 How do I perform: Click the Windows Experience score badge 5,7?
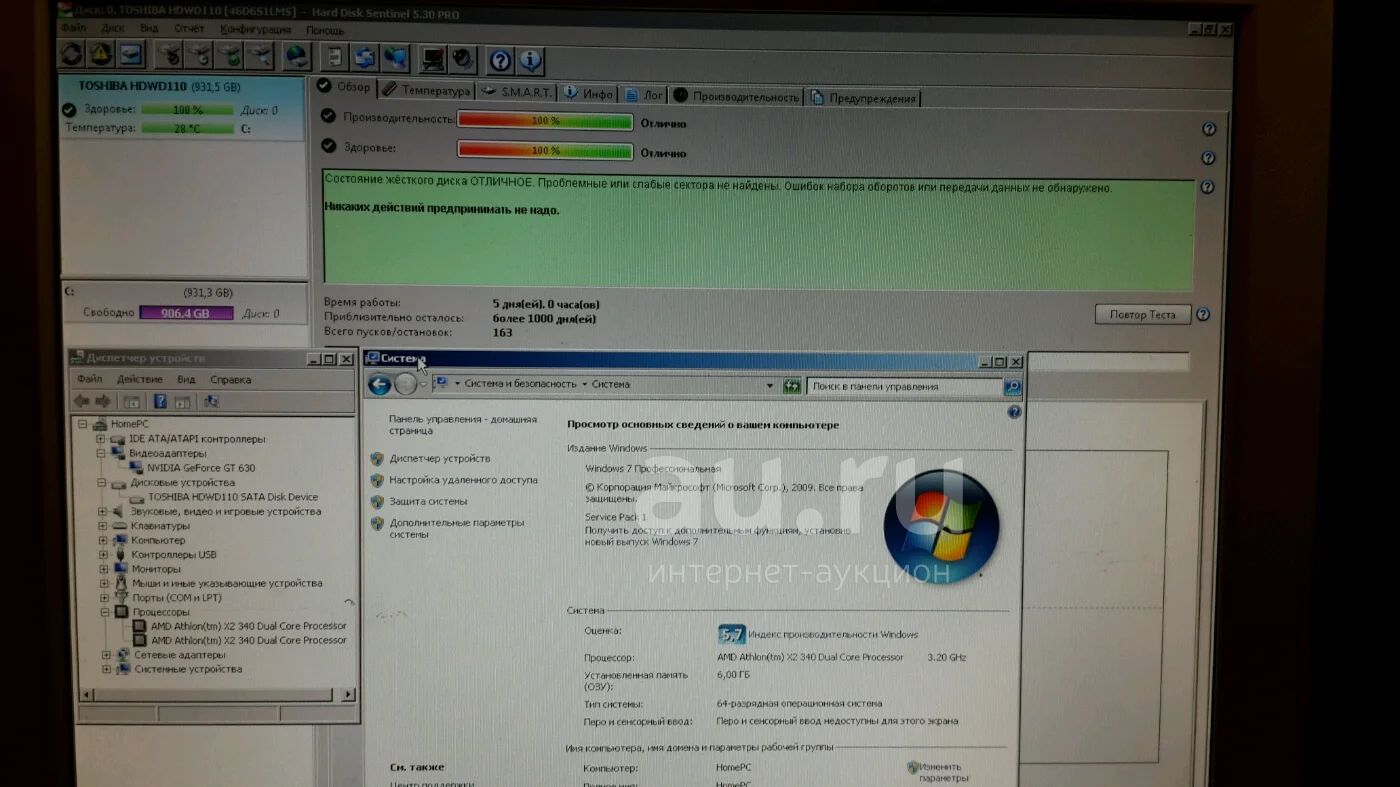[x=731, y=634]
